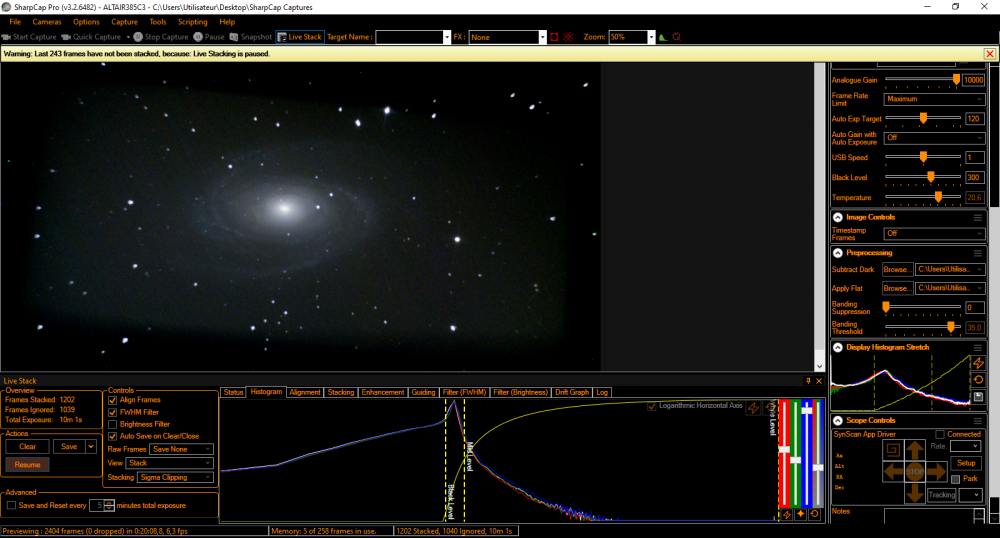Check the Connected checkbox in Scope Controls
Image resolution: width=1000 pixels, height=538 pixels.
(939, 434)
